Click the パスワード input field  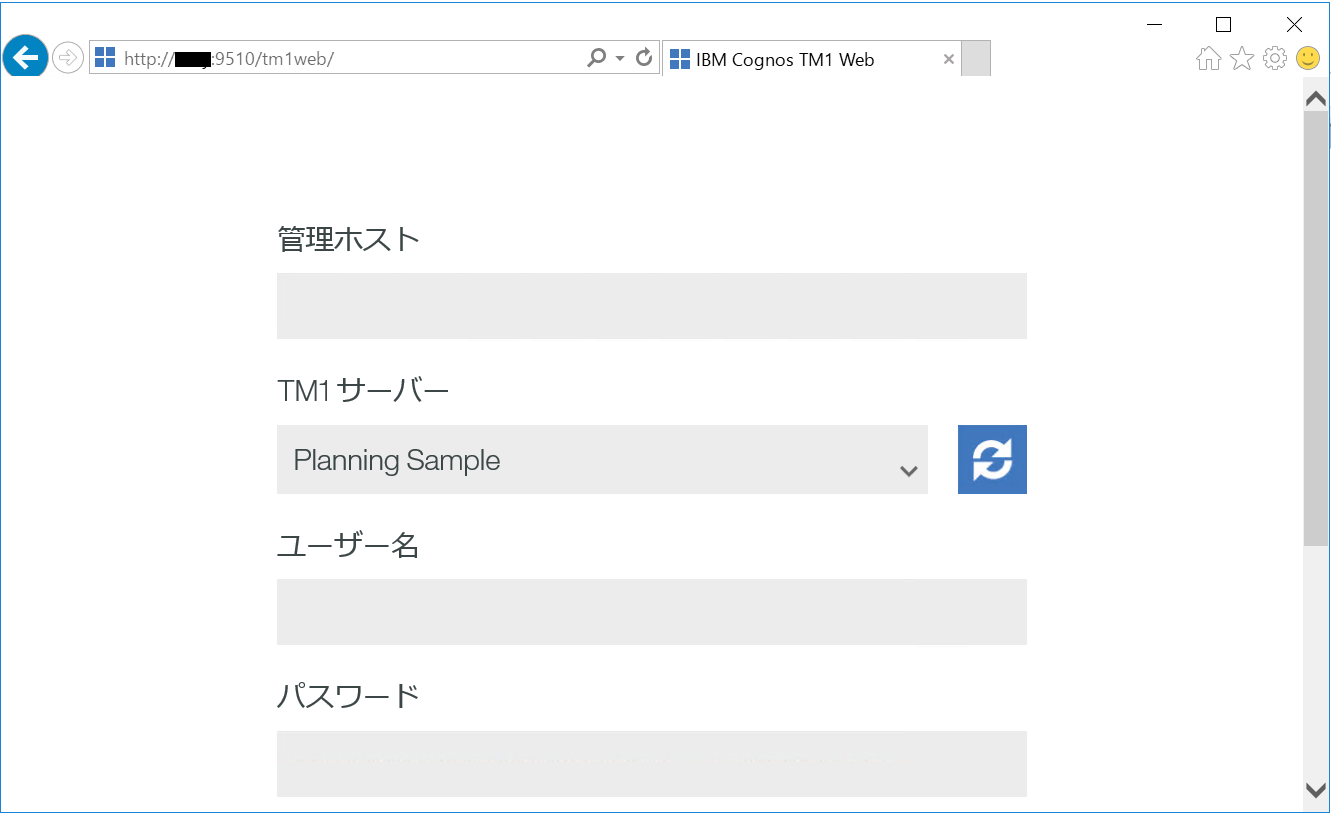point(651,763)
